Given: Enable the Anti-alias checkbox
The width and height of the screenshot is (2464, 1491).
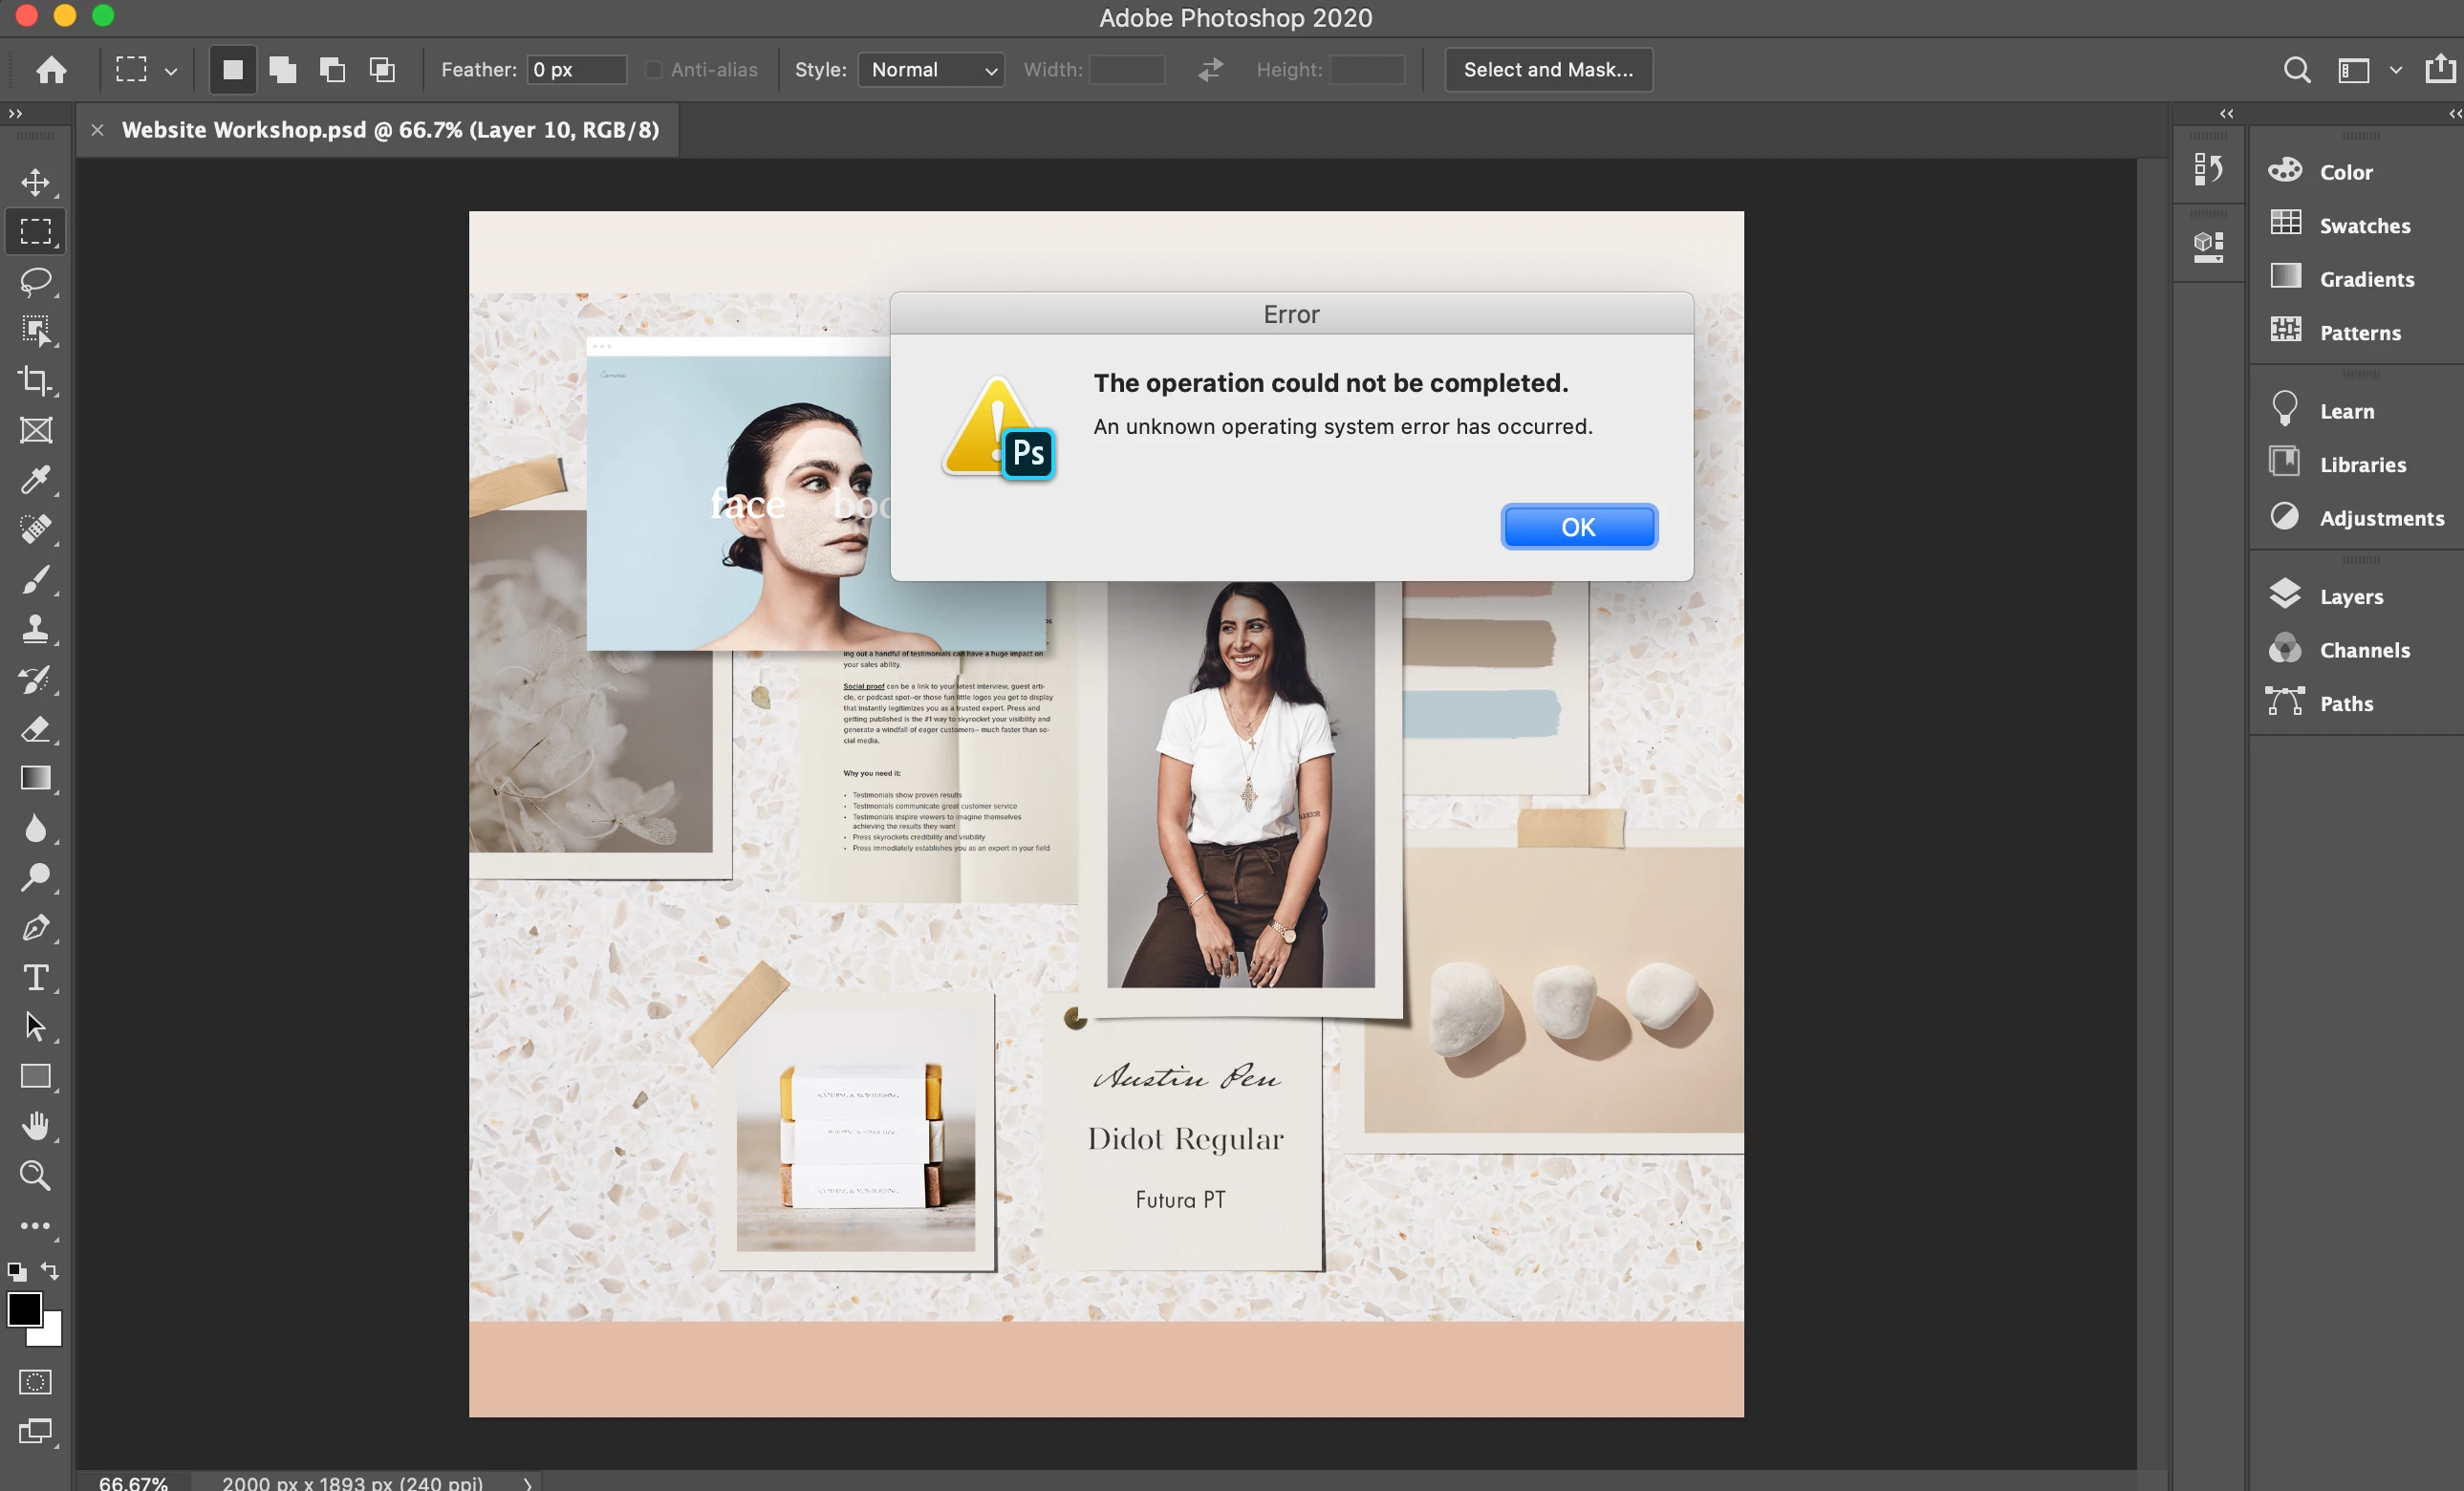Looking at the screenshot, I should tap(653, 70).
